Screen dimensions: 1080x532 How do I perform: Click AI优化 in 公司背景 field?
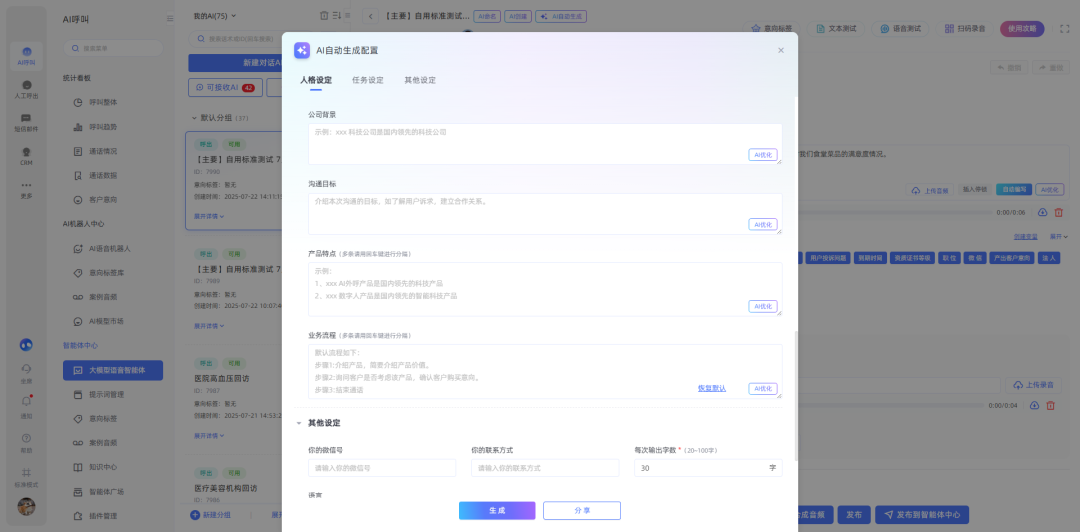click(x=762, y=155)
